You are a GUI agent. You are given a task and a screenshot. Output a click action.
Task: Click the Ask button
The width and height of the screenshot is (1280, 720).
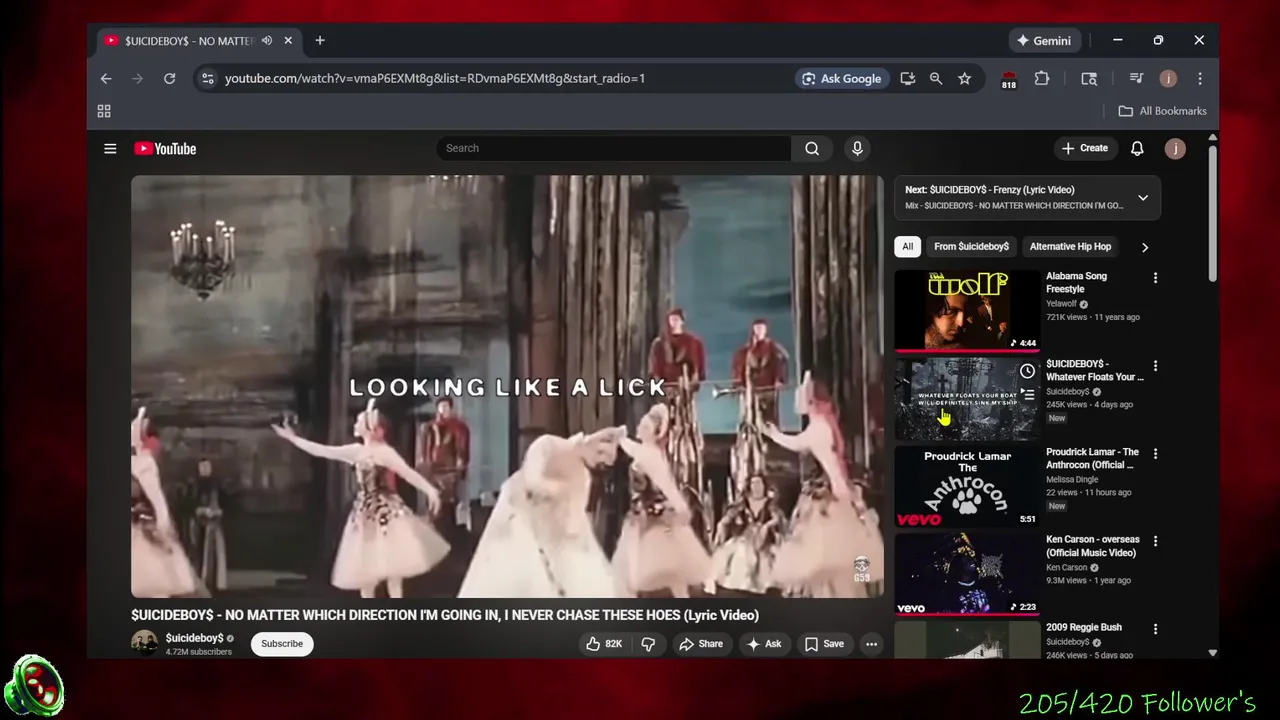[x=764, y=644]
